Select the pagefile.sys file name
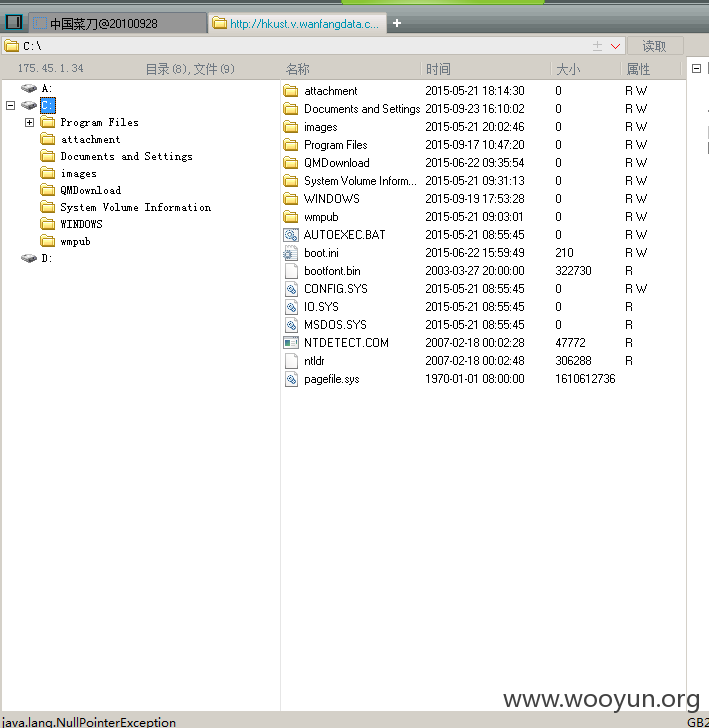Screen dimensions: 709x728 pos(332,379)
